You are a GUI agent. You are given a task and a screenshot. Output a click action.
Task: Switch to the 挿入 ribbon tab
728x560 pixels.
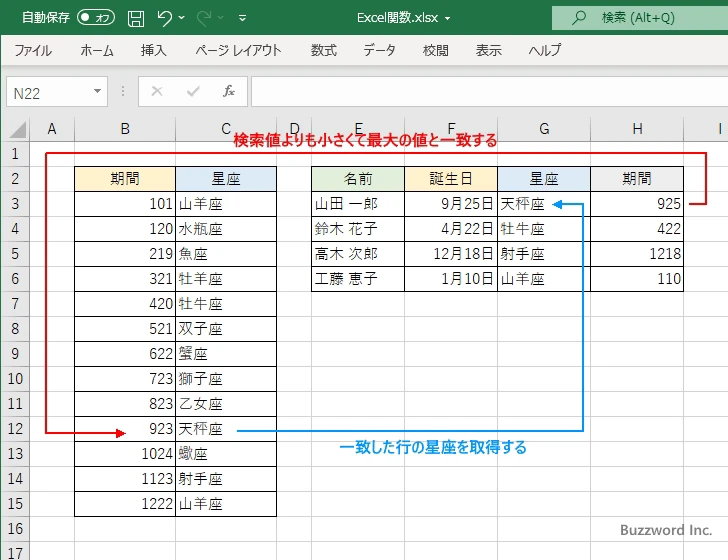click(153, 50)
